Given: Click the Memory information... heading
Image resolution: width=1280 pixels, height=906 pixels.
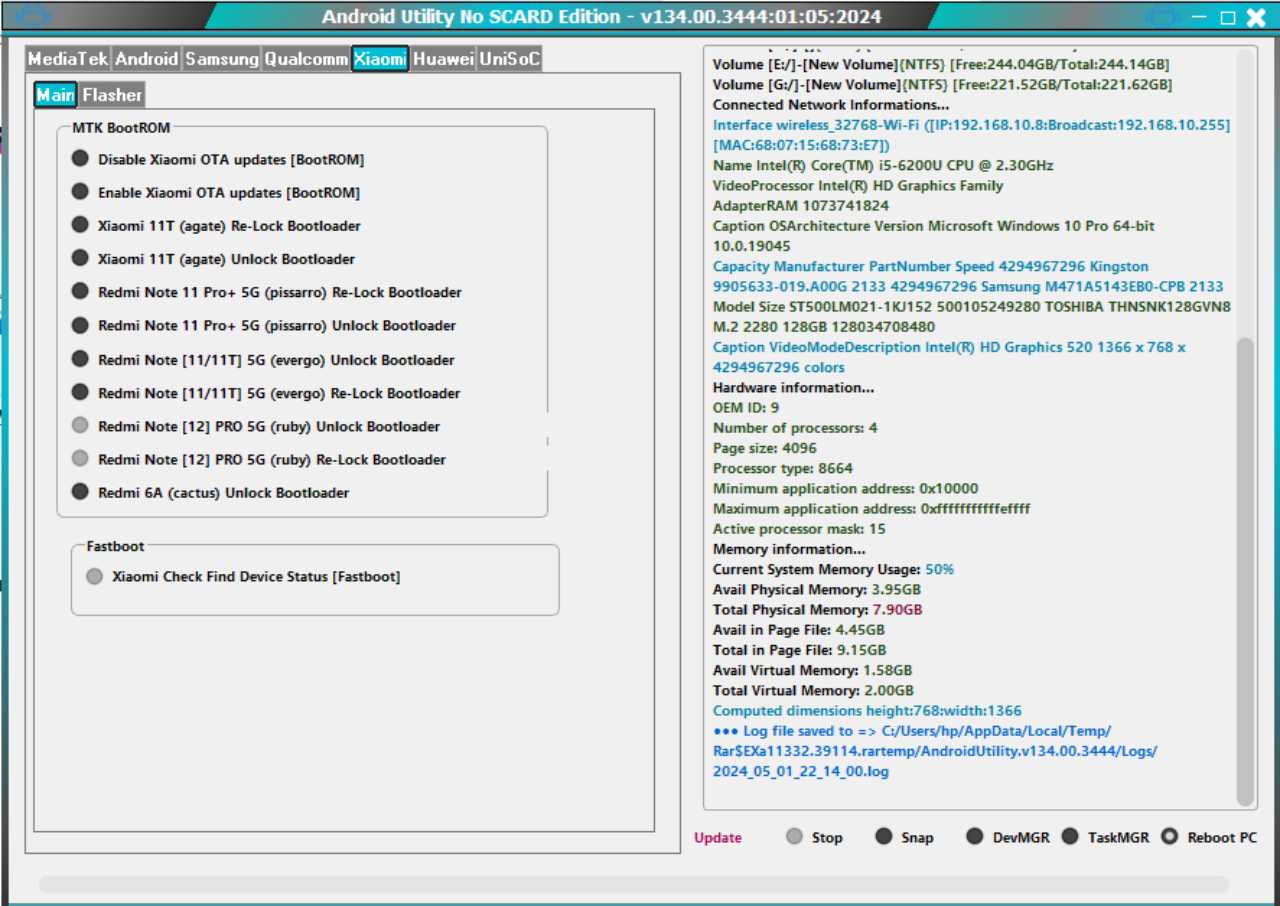Looking at the screenshot, I should click(789, 549).
